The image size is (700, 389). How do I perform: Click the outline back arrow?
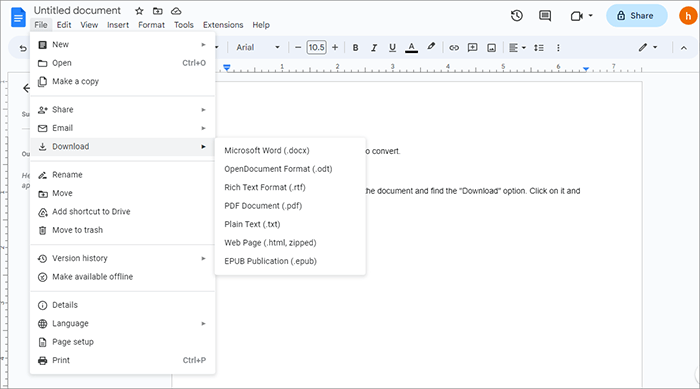pyautogui.click(x=26, y=88)
